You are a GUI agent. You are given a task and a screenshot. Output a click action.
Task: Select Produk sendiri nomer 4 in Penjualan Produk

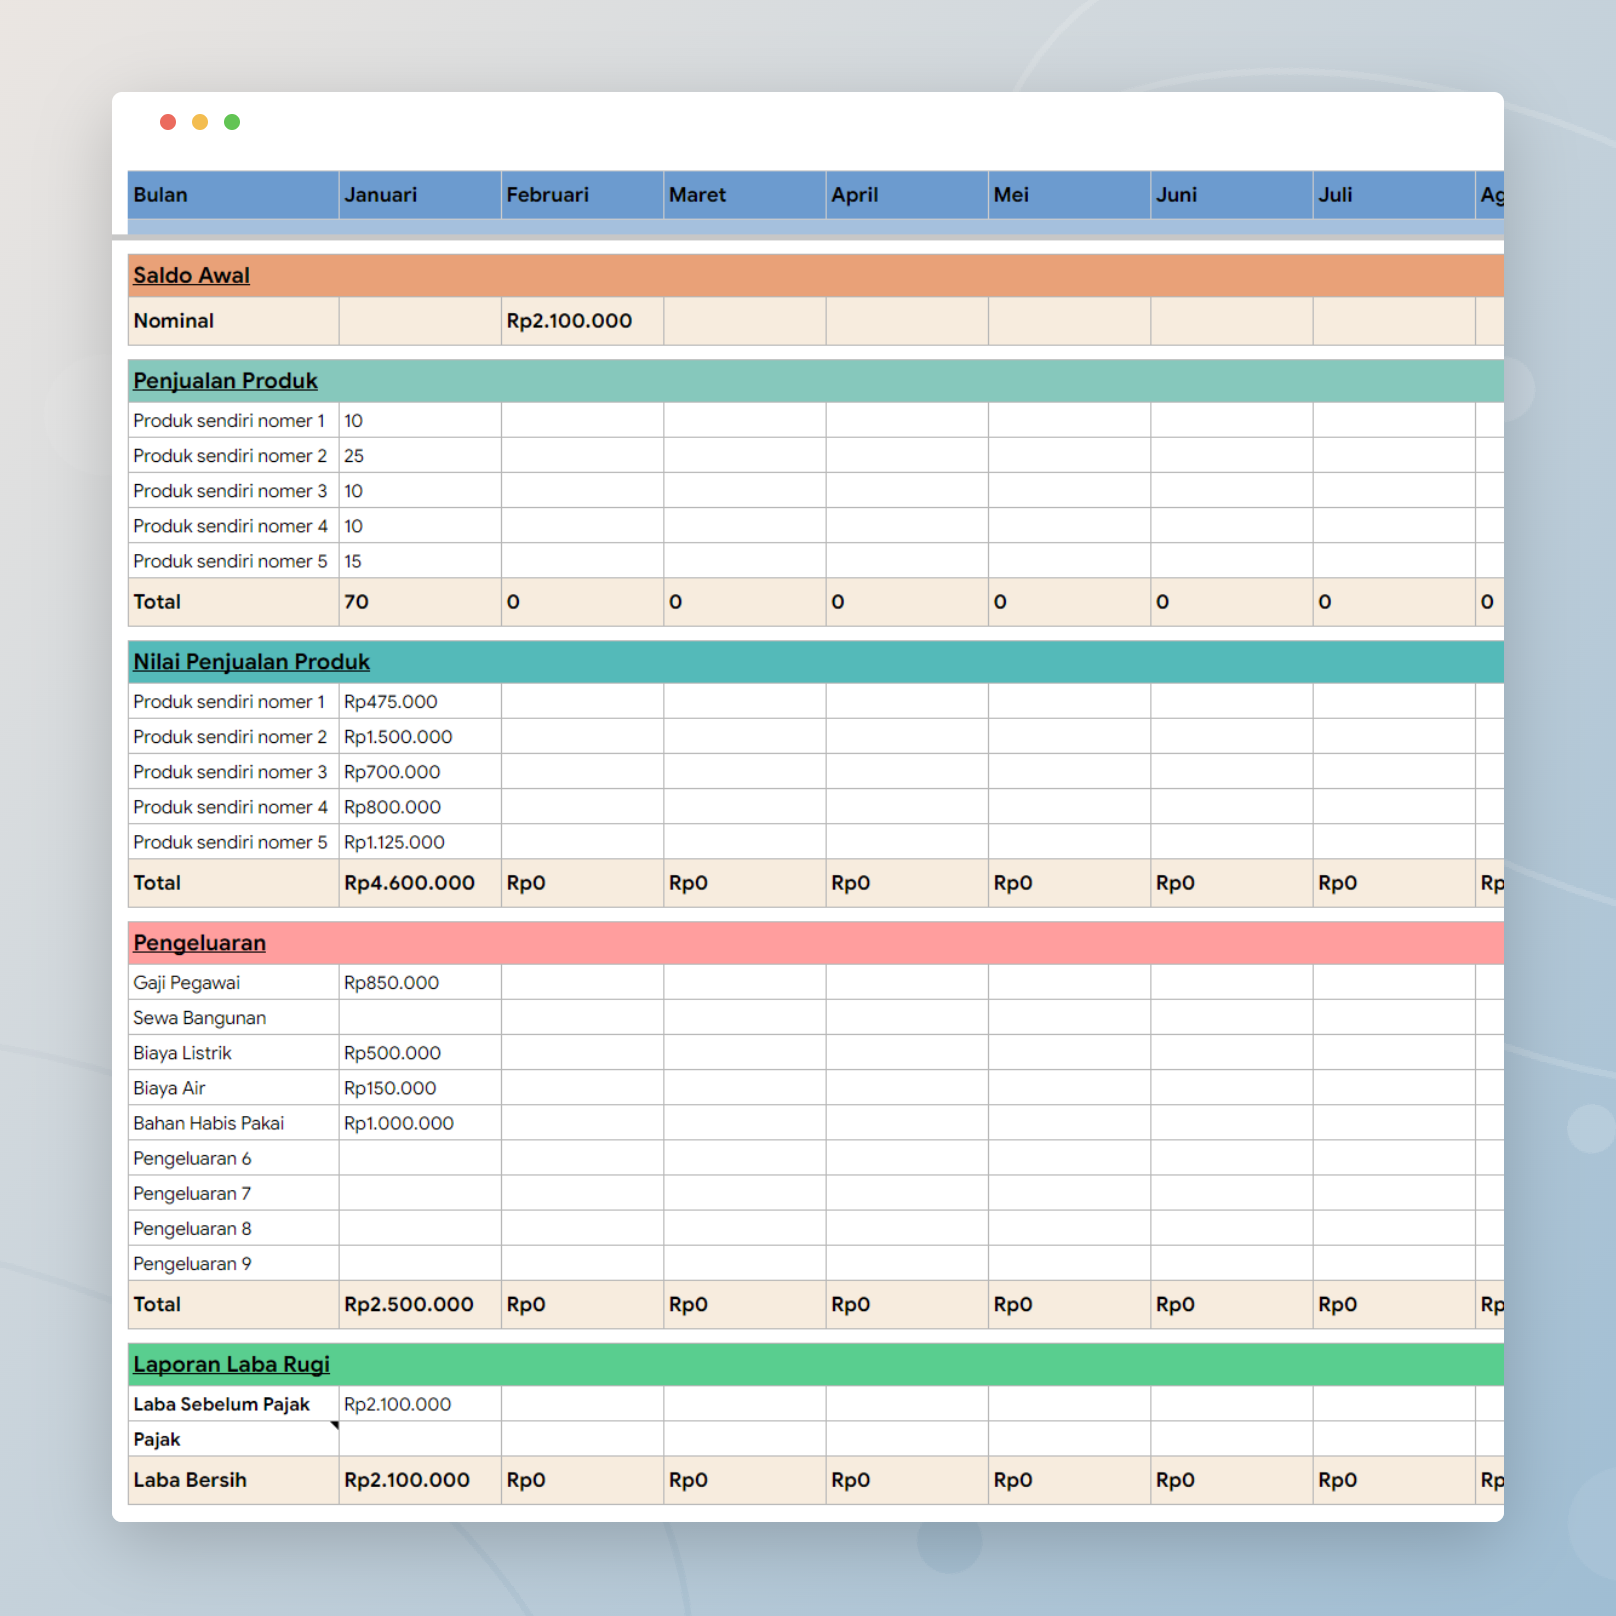[x=233, y=526]
